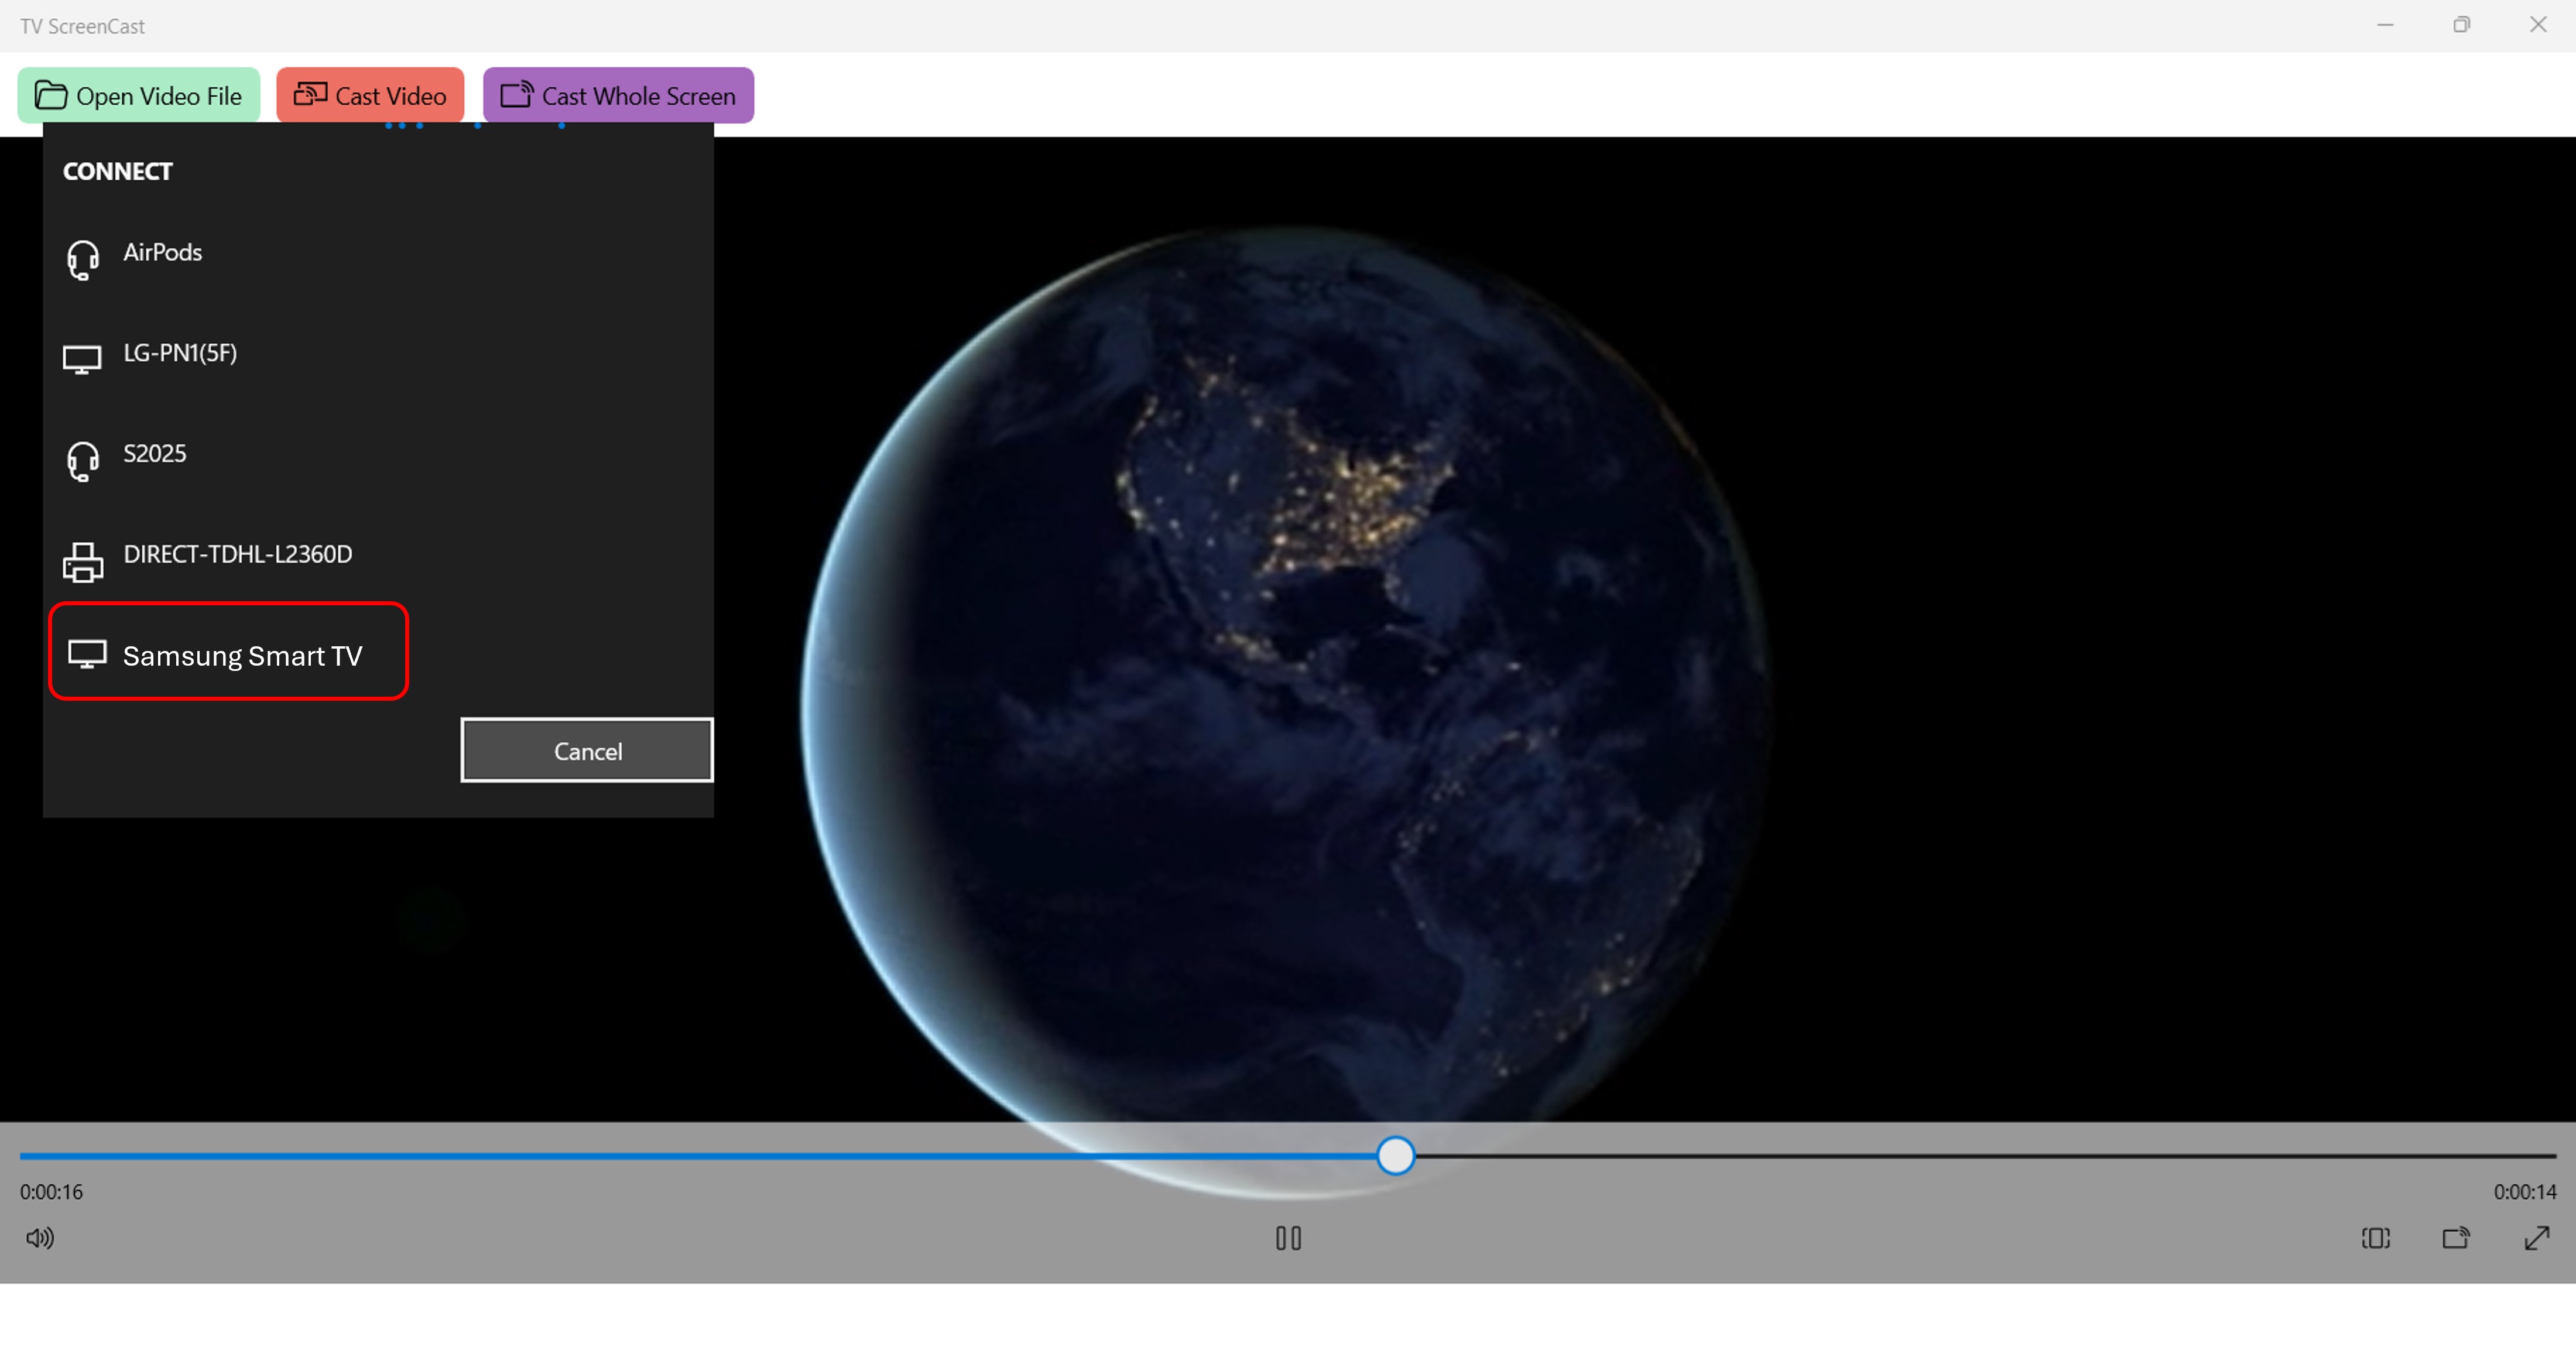Image resolution: width=2576 pixels, height=1367 pixels.
Task: Mute audio using the speaker icon
Action: (x=40, y=1238)
